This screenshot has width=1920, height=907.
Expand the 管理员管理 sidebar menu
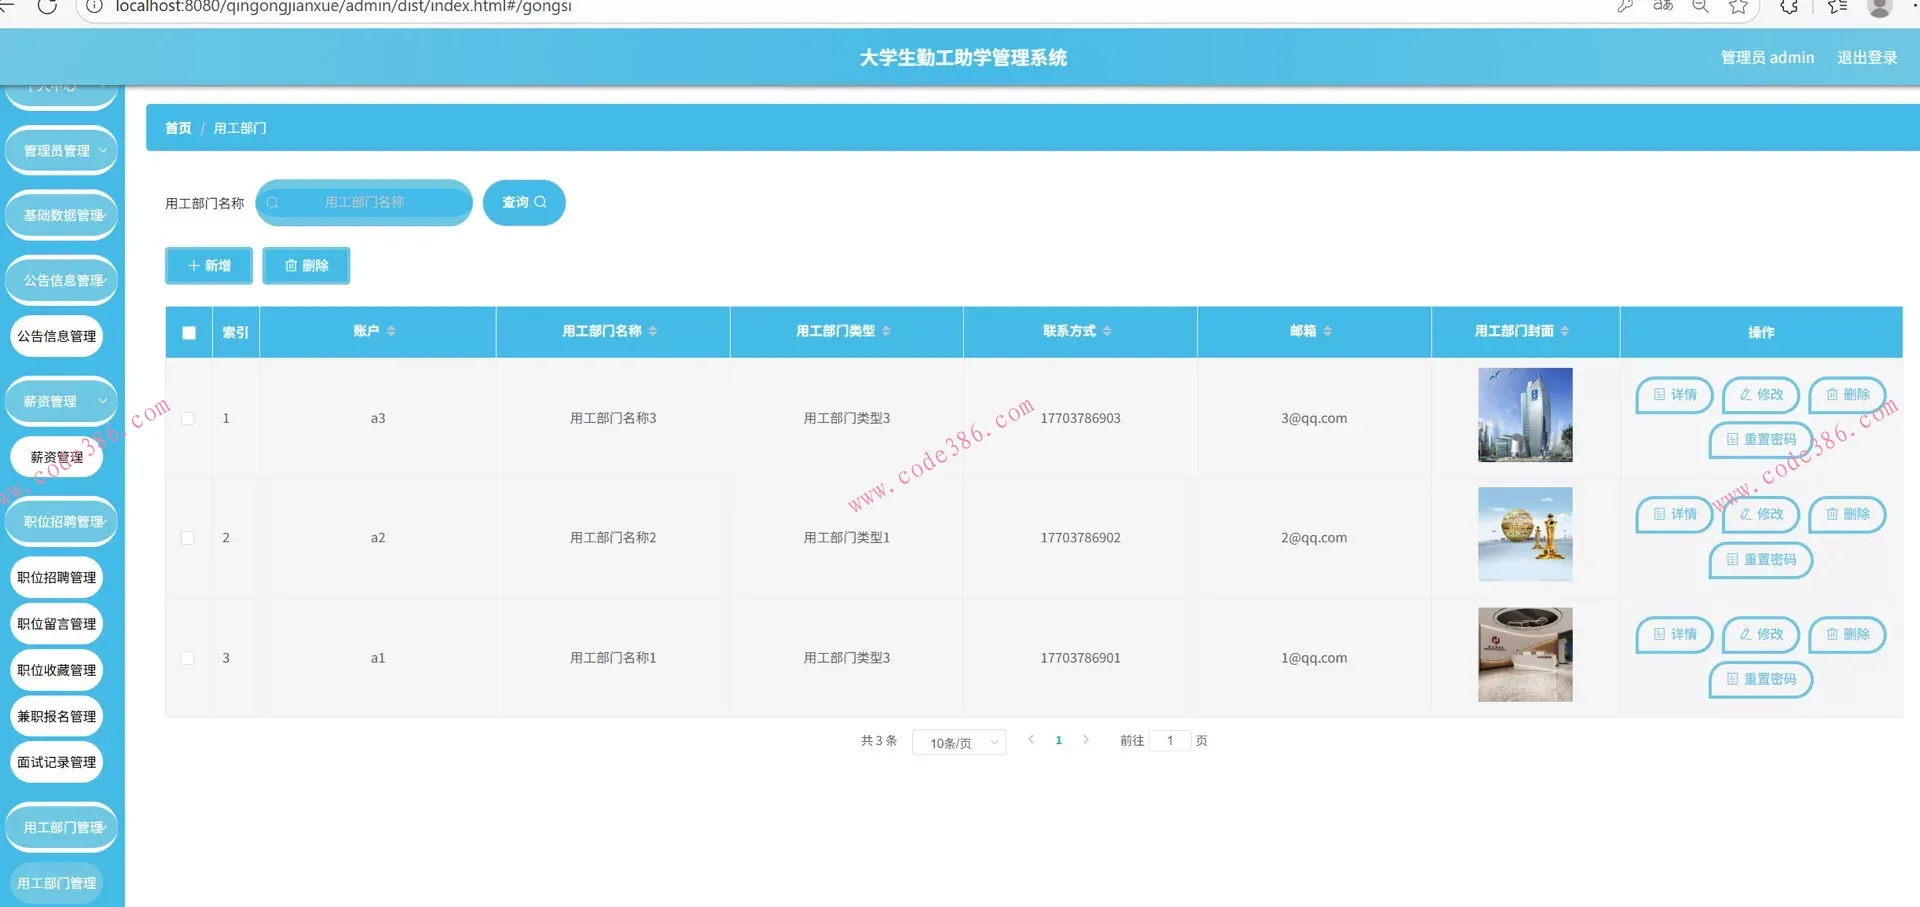(62, 151)
